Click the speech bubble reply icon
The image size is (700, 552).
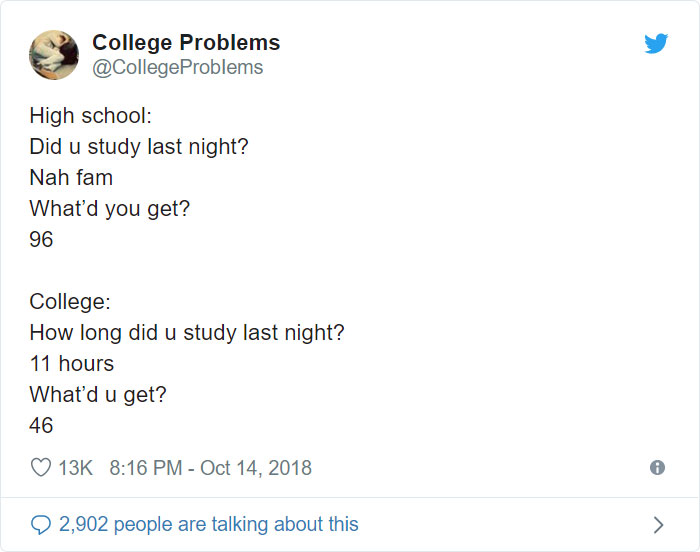(x=41, y=524)
